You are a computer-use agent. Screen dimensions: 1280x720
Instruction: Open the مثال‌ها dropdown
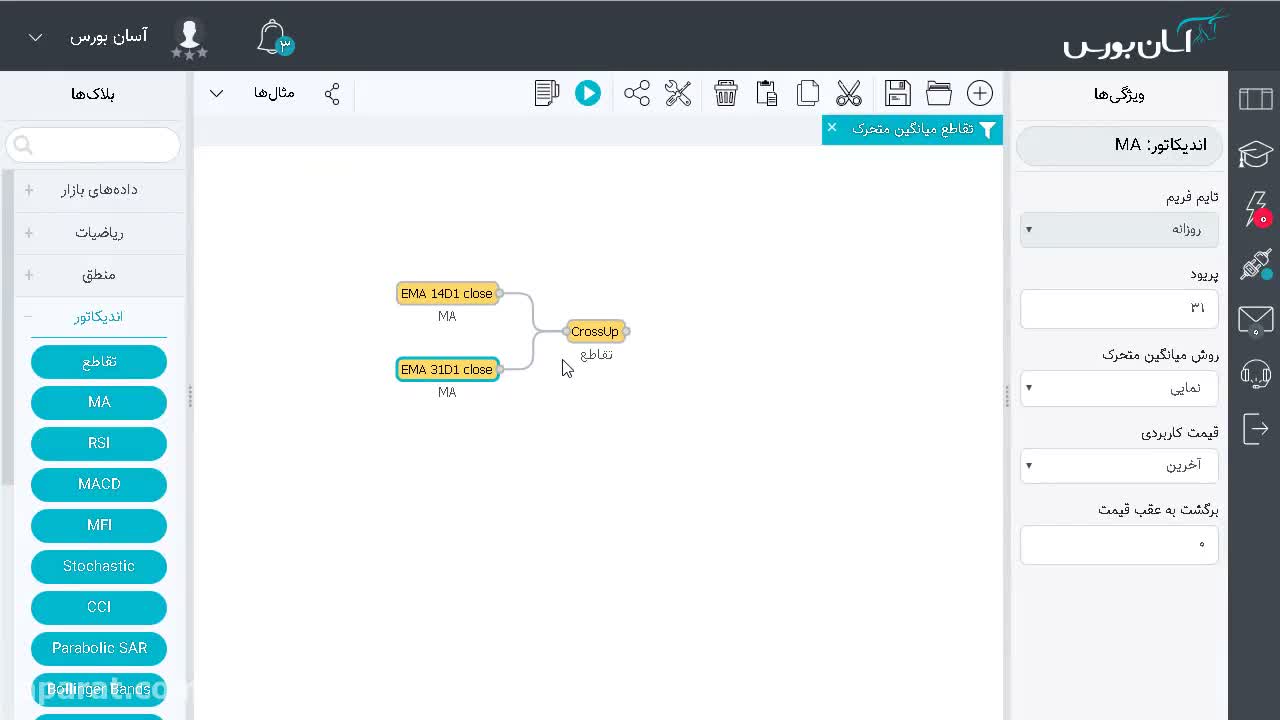click(256, 93)
